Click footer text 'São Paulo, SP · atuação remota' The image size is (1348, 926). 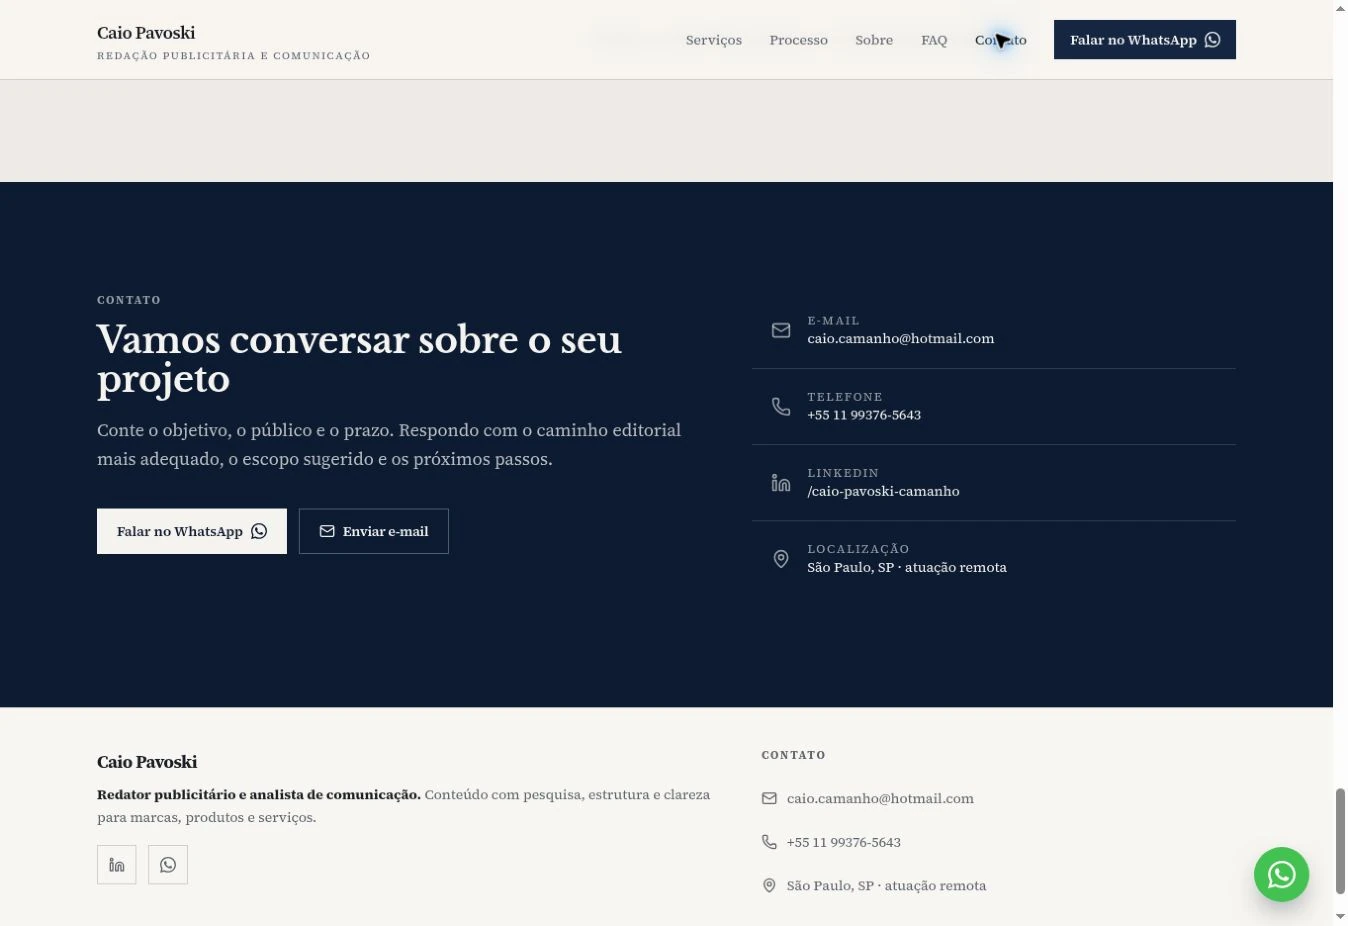(886, 885)
